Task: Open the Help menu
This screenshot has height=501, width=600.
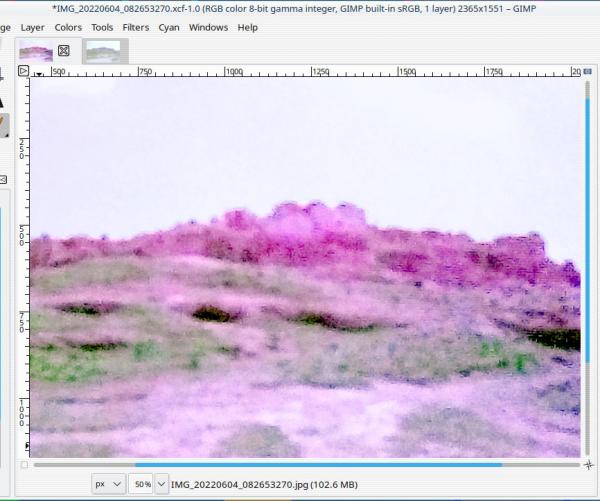Action: 248,28
